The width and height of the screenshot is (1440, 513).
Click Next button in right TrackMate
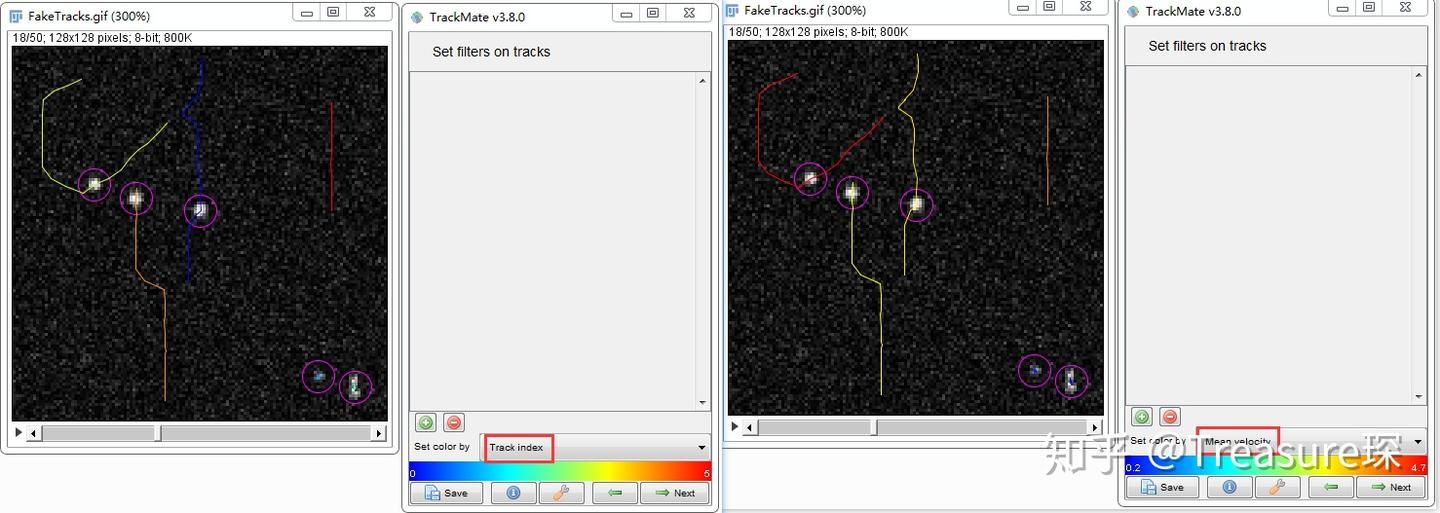(1391, 487)
